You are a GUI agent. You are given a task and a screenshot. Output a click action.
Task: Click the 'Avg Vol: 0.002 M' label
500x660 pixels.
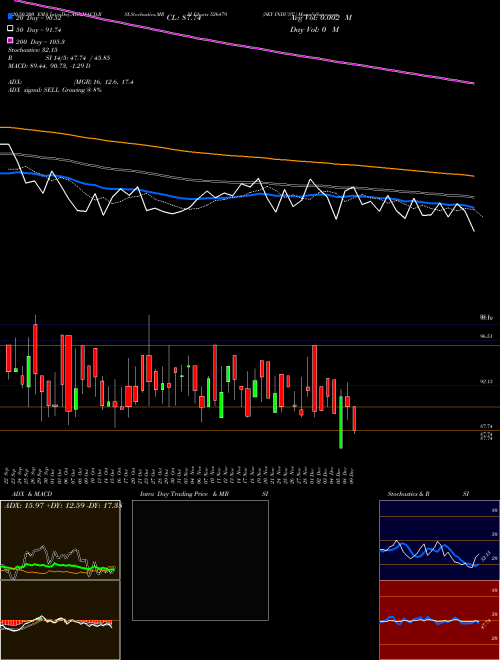tap(321, 18)
